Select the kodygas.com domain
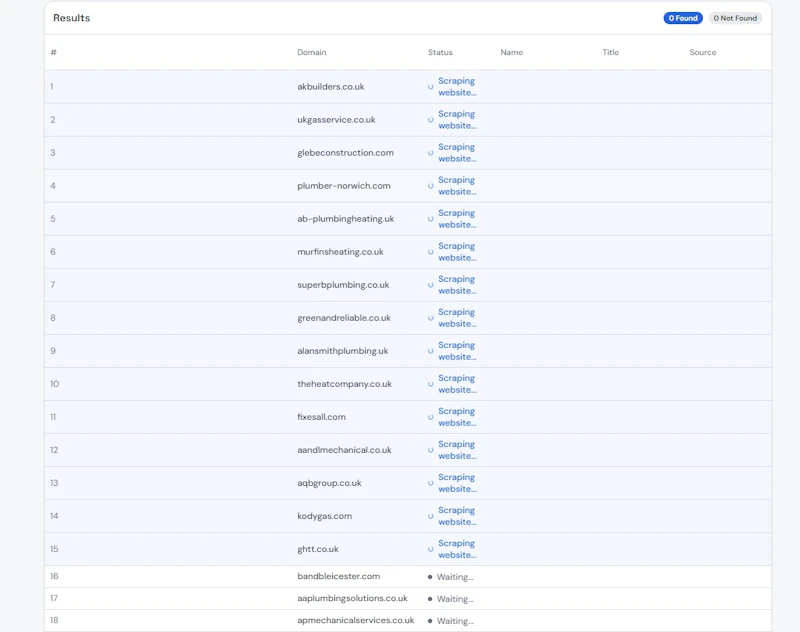The width and height of the screenshot is (800, 632). (324, 516)
